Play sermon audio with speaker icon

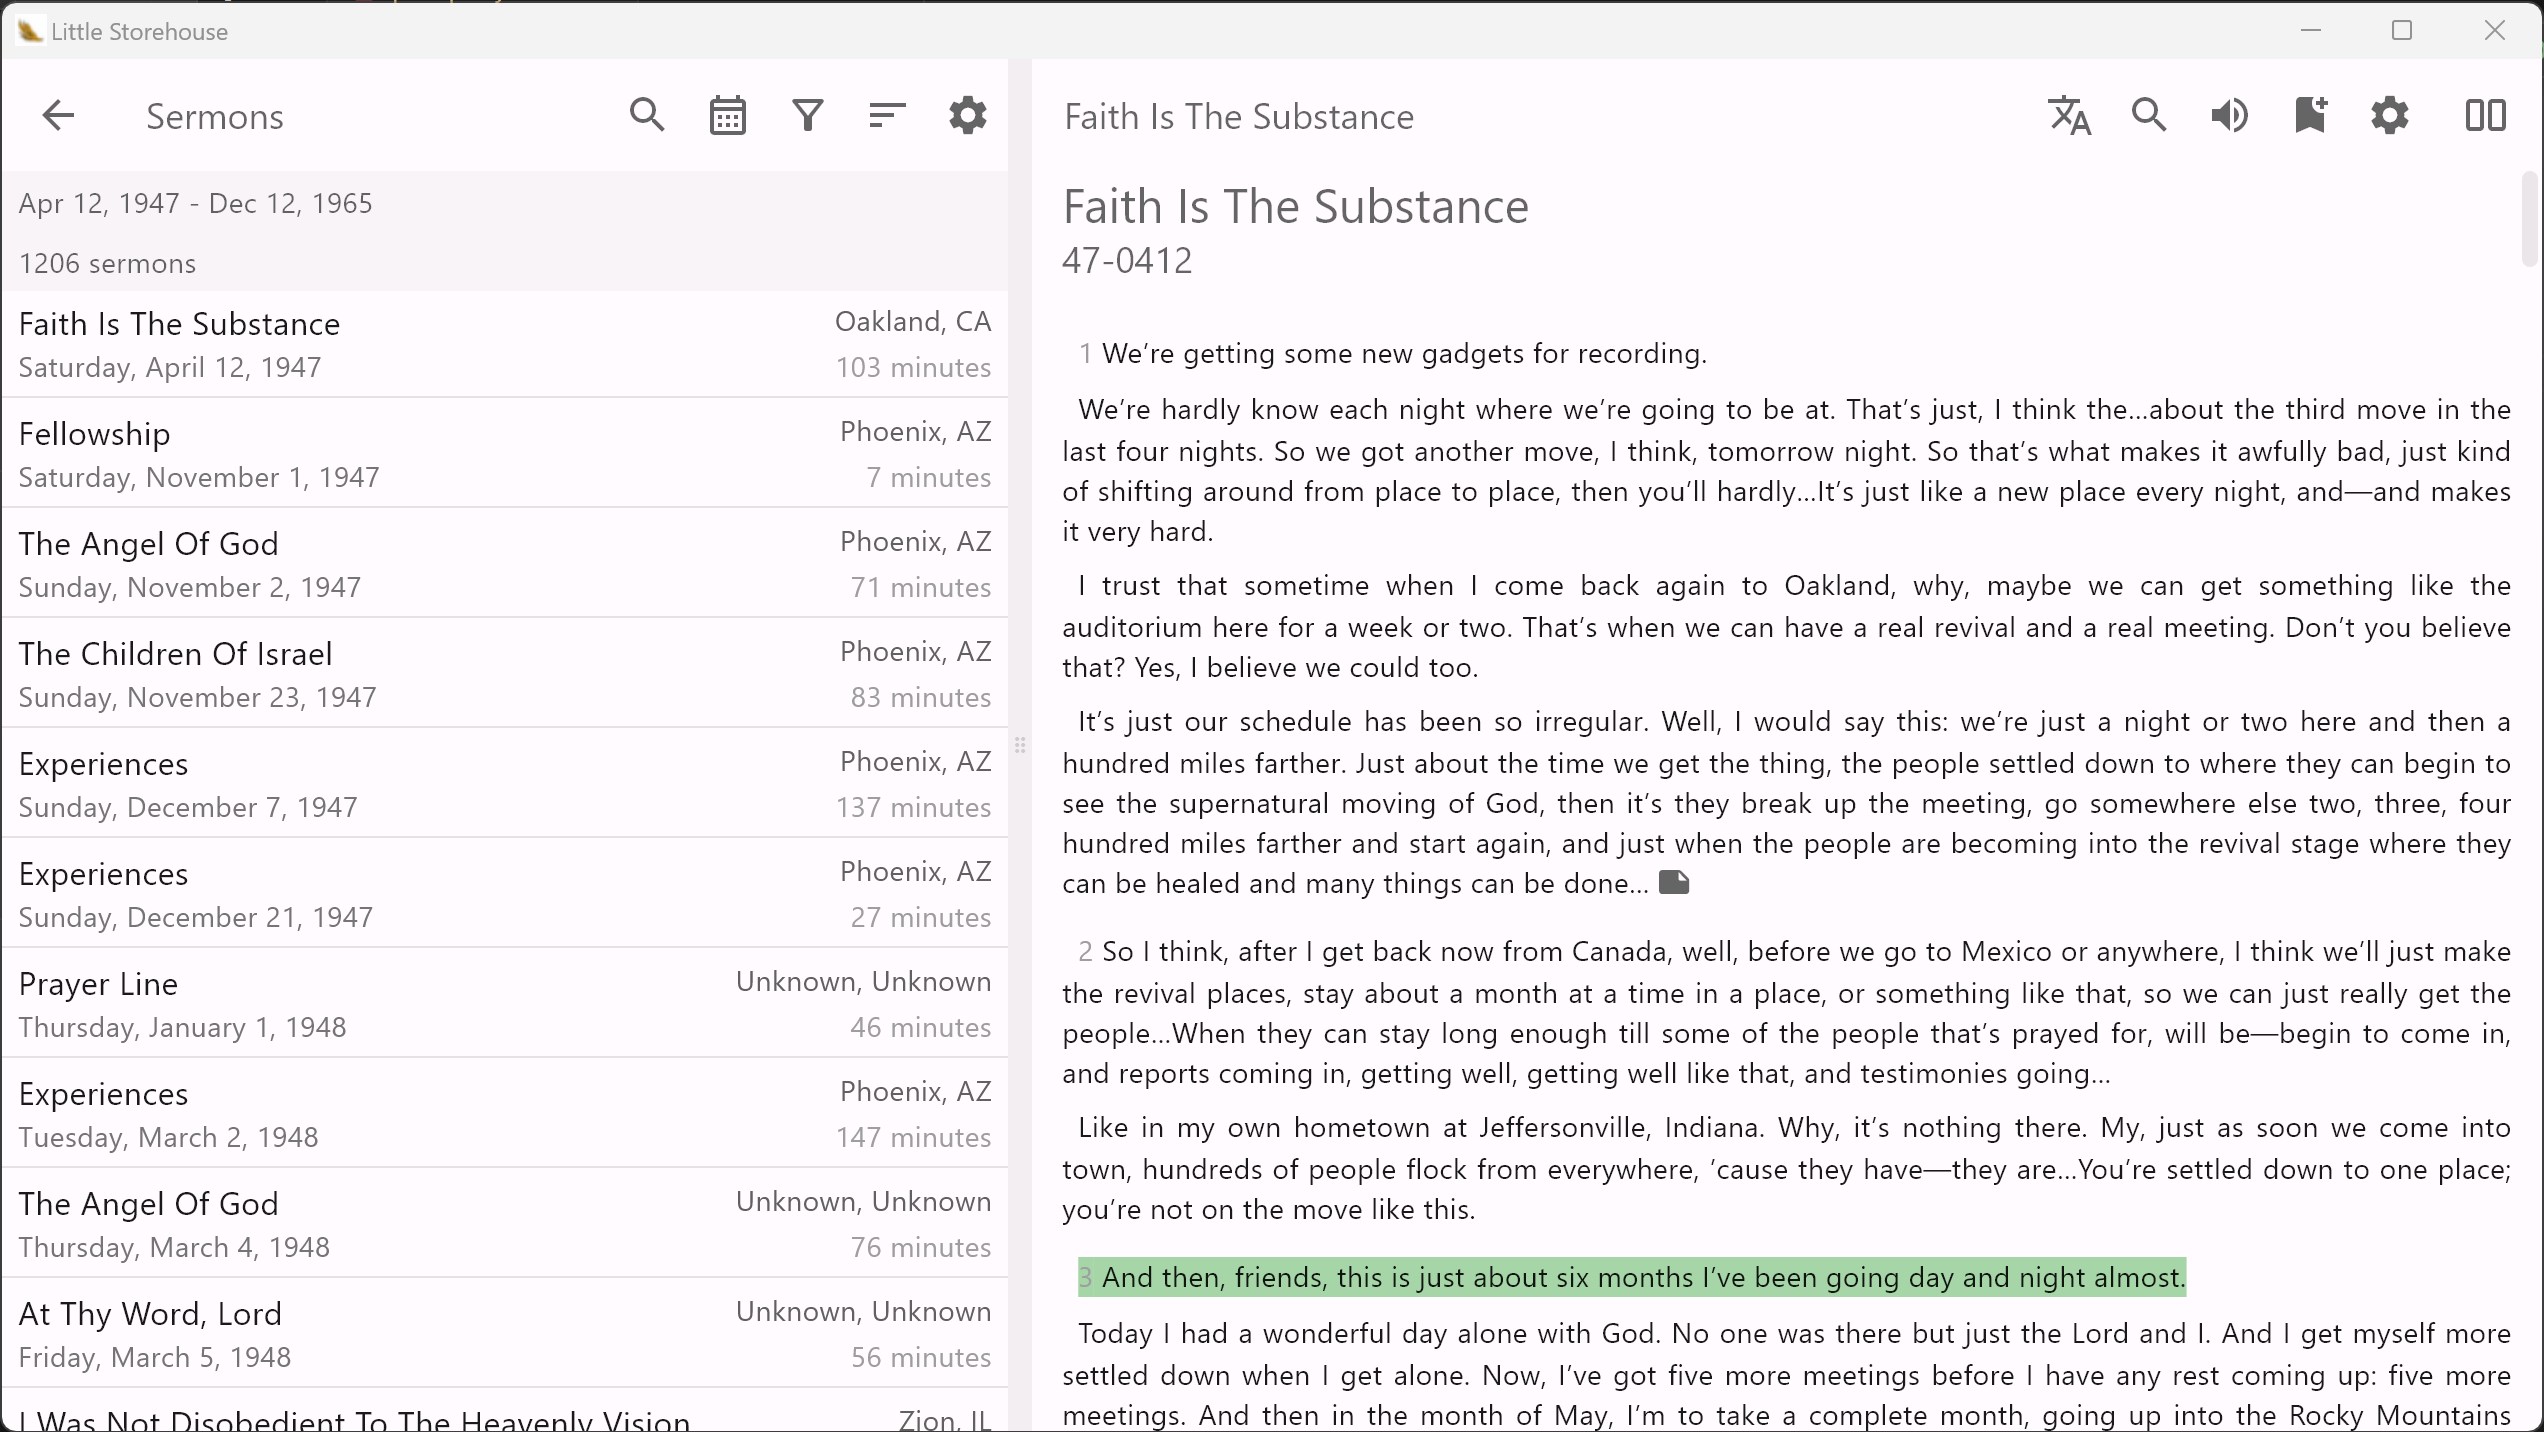click(x=2229, y=116)
